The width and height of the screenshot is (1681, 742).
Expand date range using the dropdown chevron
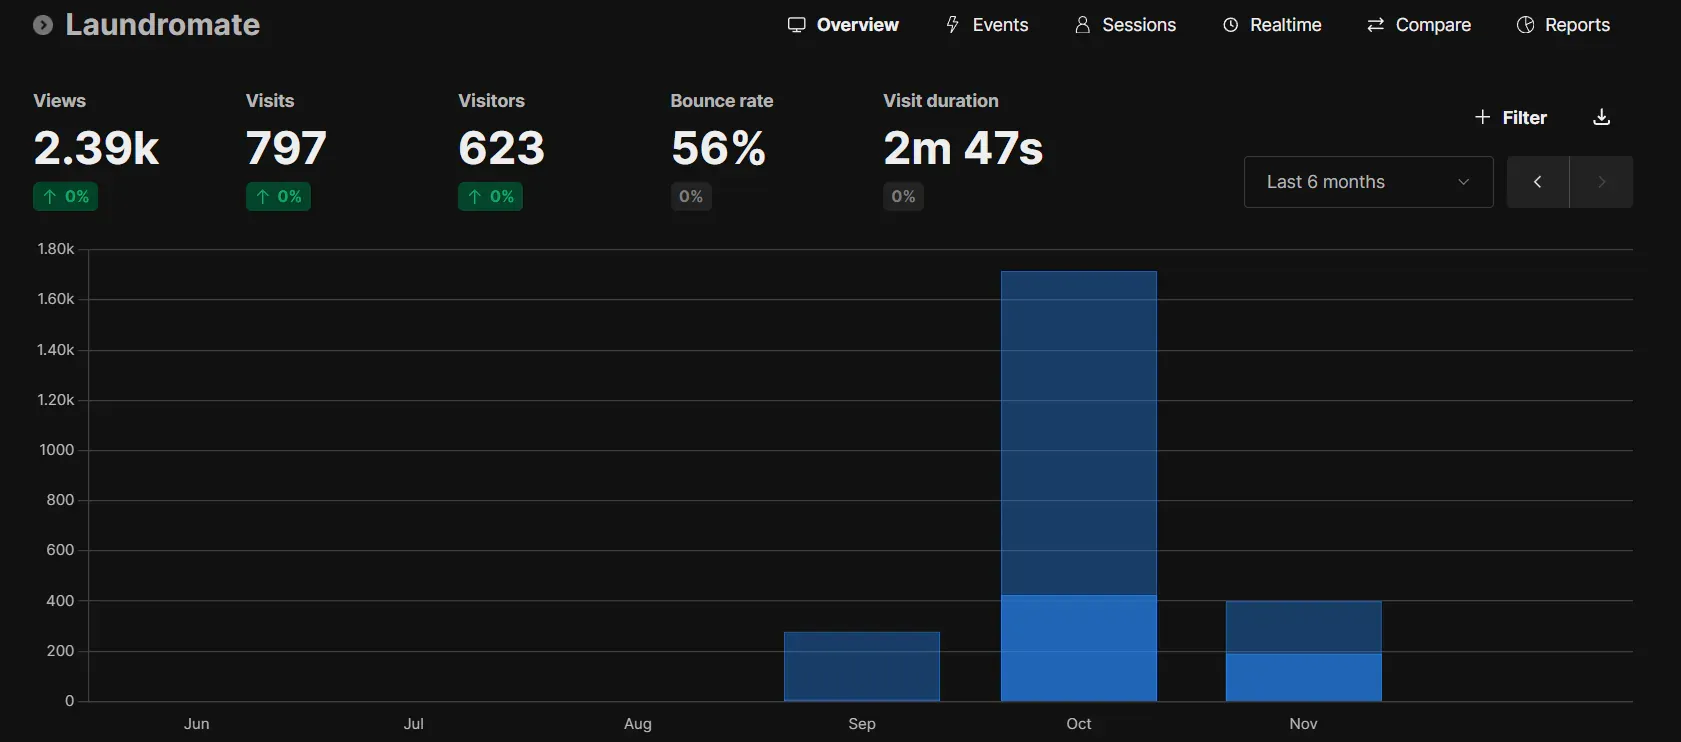pyautogui.click(x=1463, y=182)
